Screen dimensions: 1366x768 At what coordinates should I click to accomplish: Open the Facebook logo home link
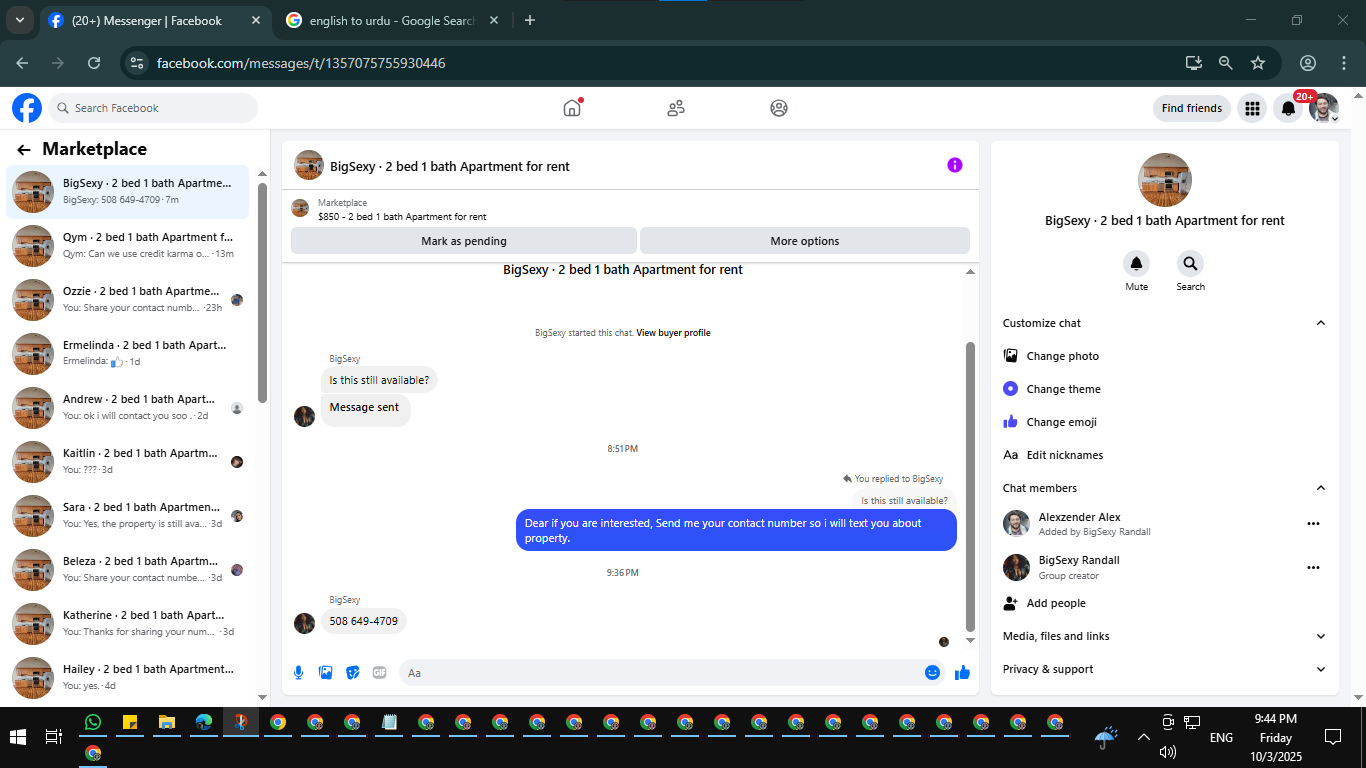27,108
